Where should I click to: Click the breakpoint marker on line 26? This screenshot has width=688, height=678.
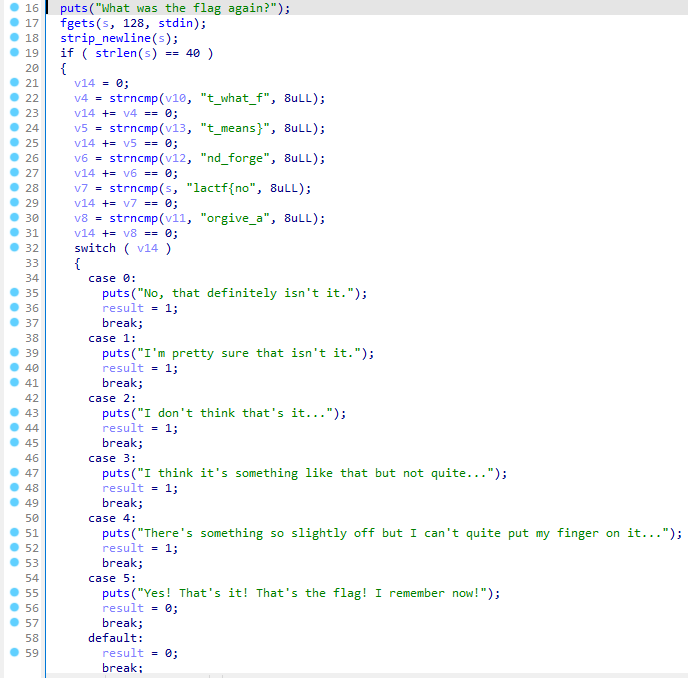click(x=14, y=157)
